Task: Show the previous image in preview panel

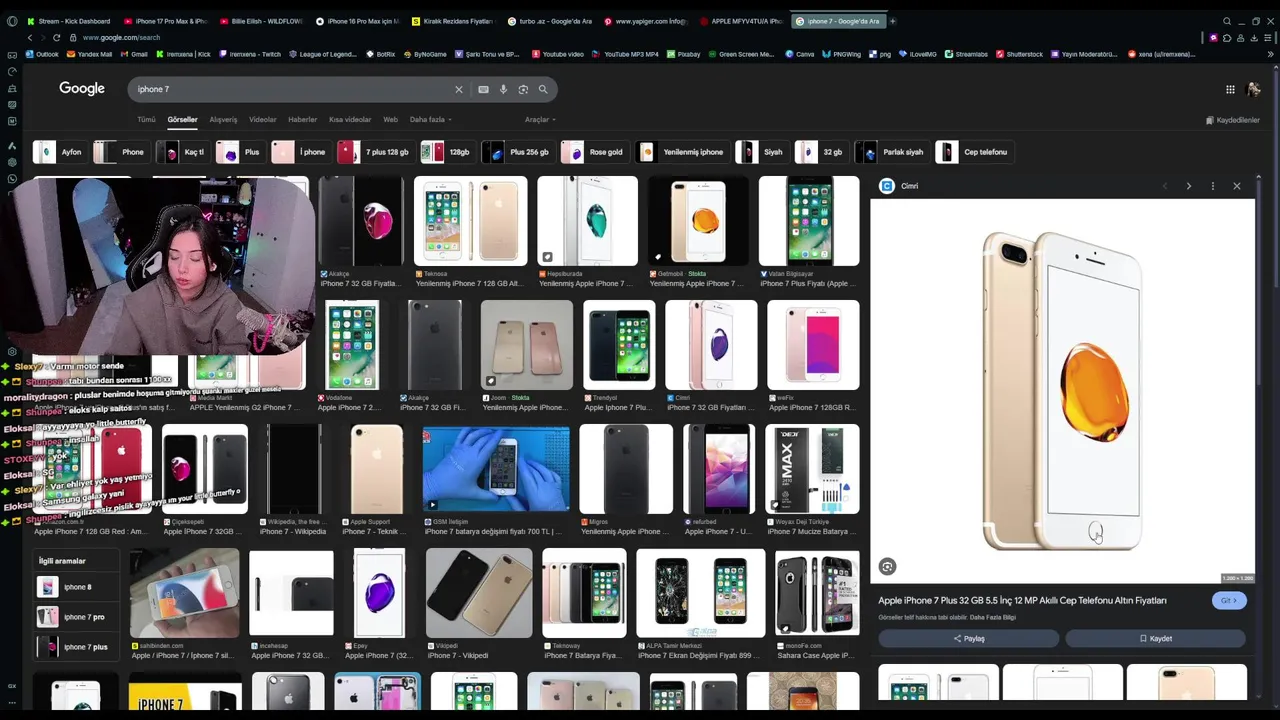Action: [x=1164, y=186]
